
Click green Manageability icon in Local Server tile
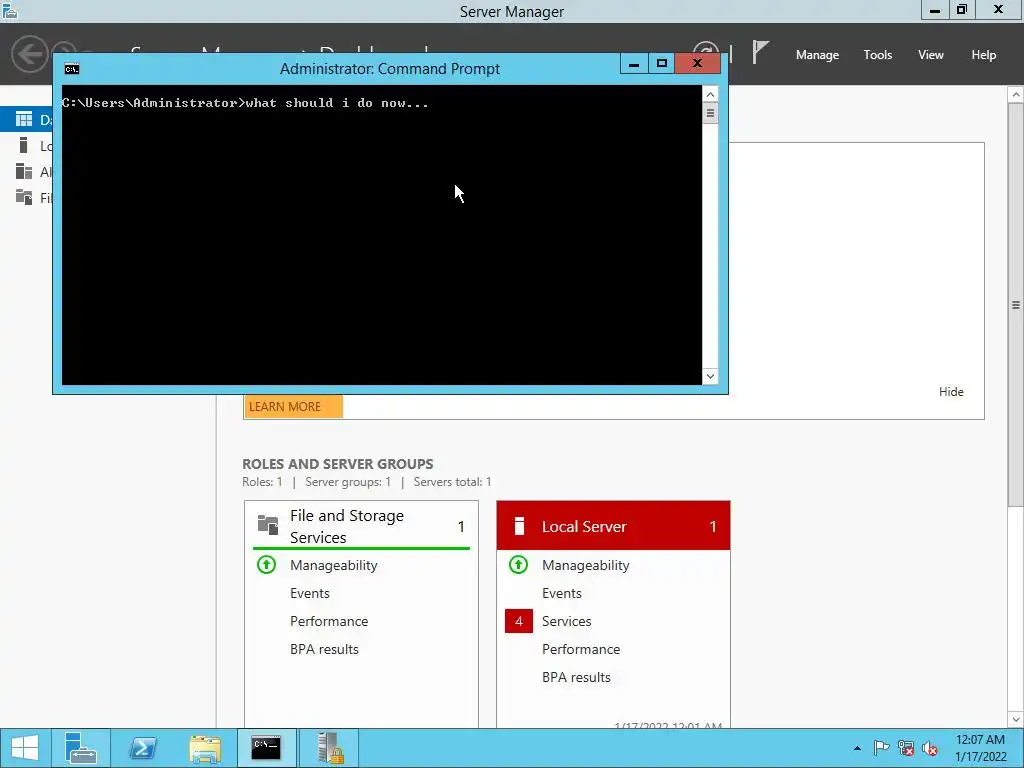(519, 564)
